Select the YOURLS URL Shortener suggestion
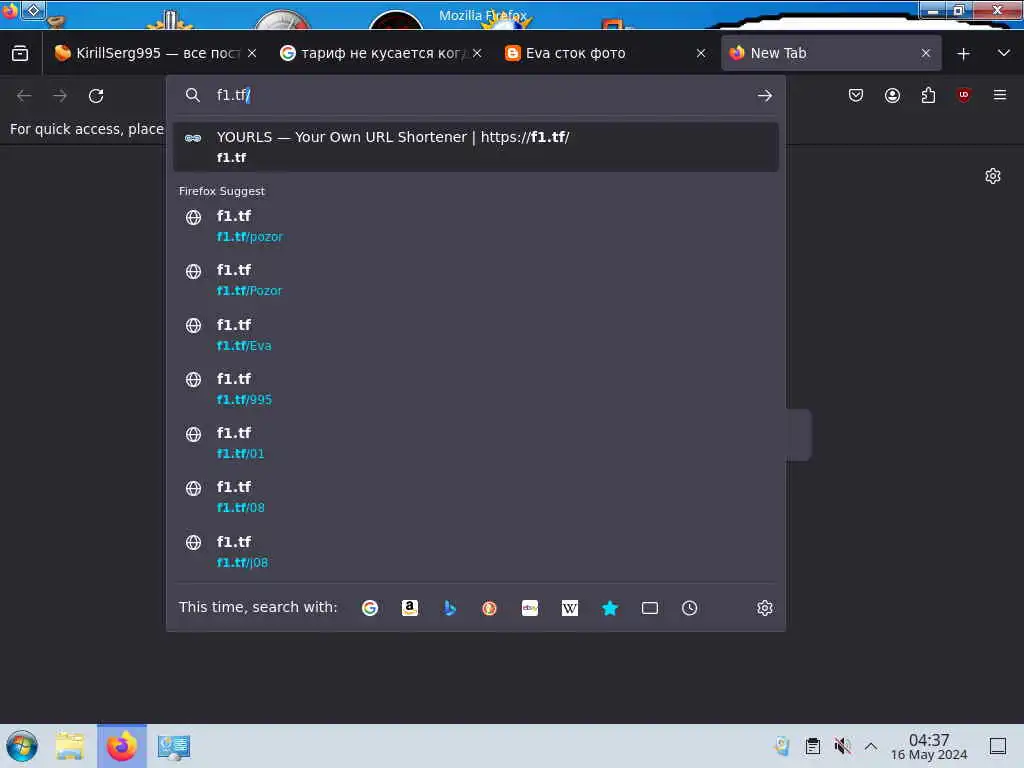1024x768 pixels. 475,147
